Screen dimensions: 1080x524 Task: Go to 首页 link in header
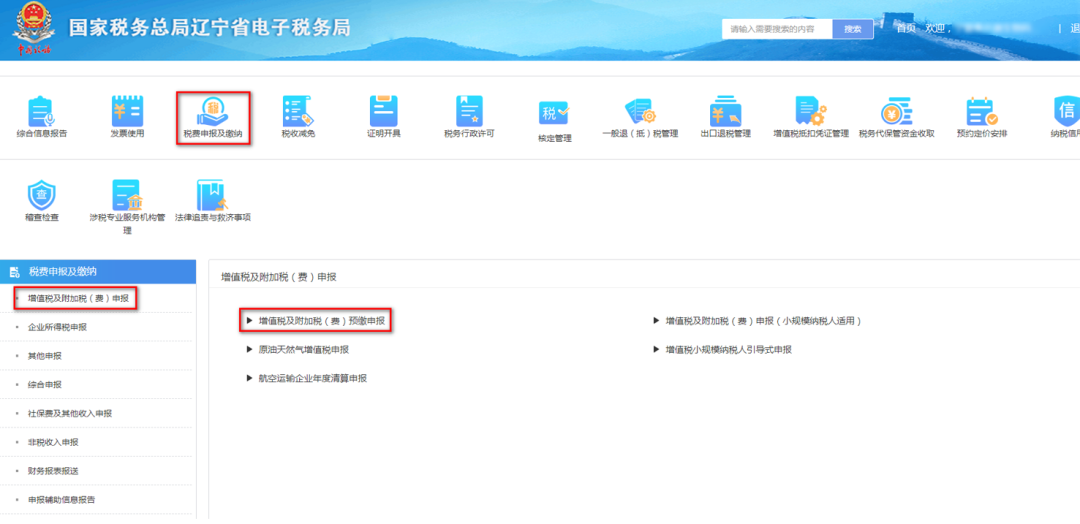pos(906,28)
